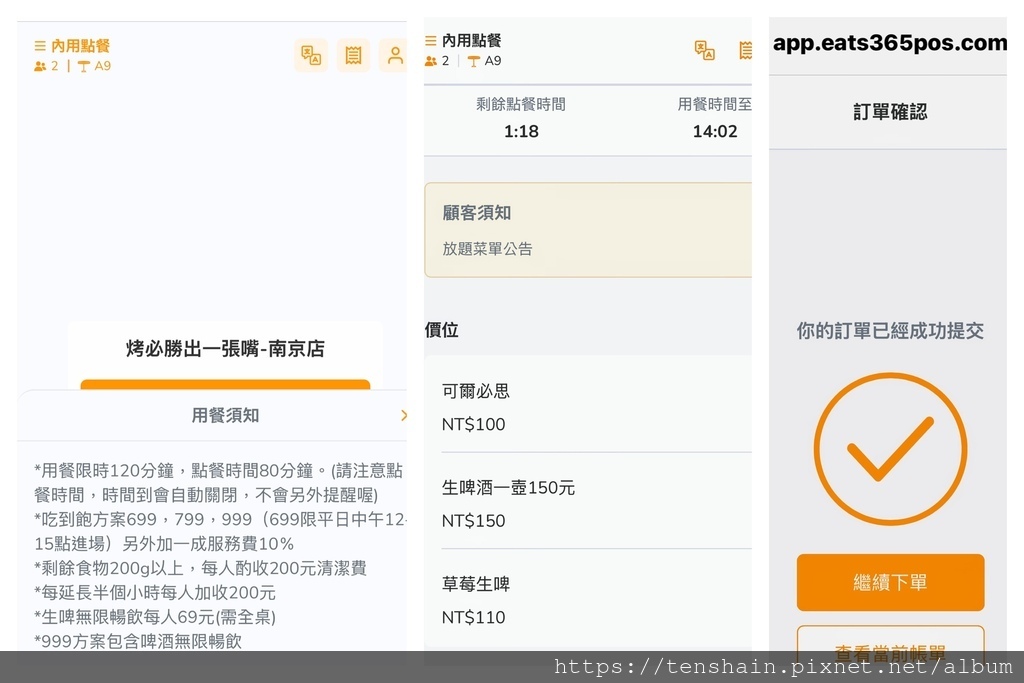The image size is (1024, 683).
Task: Click the guest count icon in left screenshot
Action: pos(40,66)
